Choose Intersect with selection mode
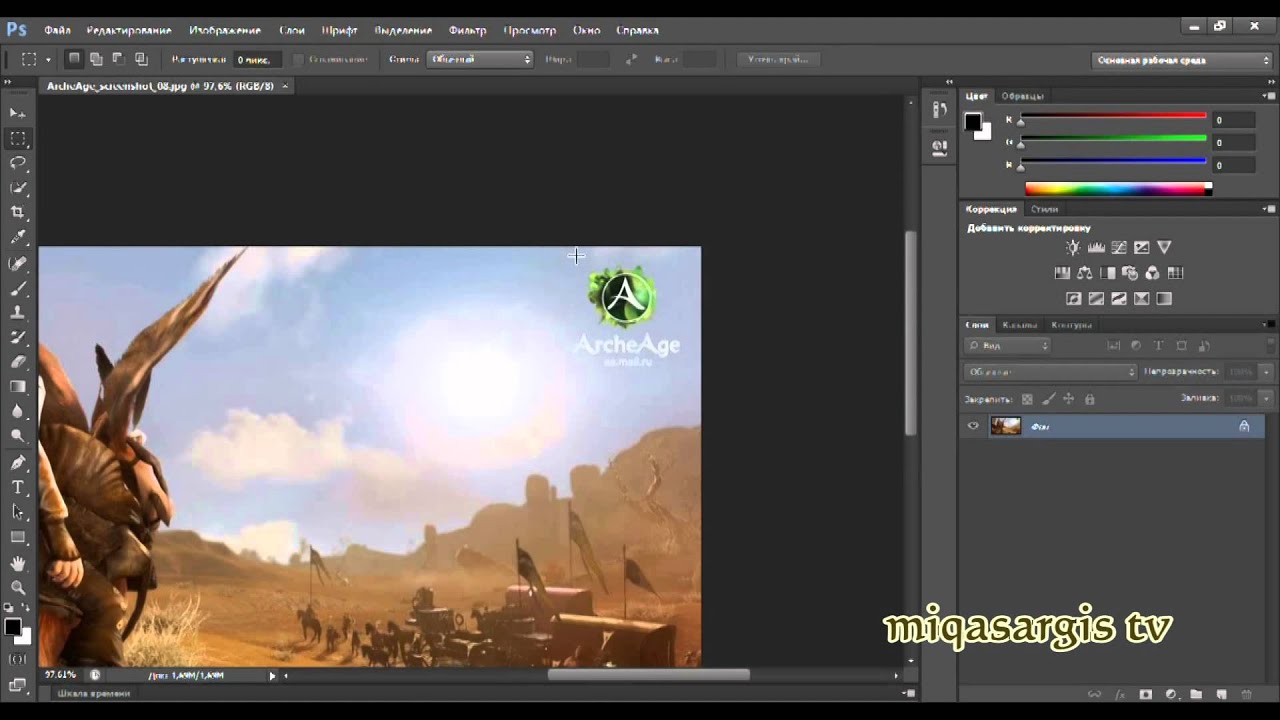This screenshot has width=1280, height=720. click(x=141, y=59)
